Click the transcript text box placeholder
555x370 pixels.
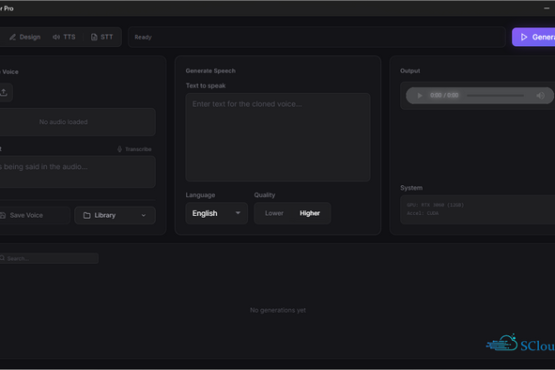78,172
